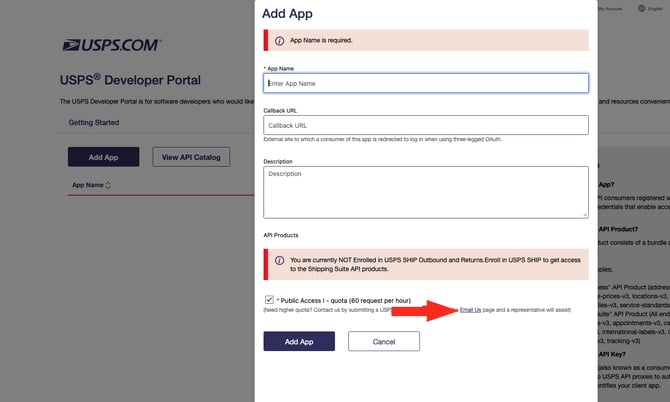Viewport: 670px width, 402px height.
Task: Grab the Description box resize handle
Action: click(585, 214)
